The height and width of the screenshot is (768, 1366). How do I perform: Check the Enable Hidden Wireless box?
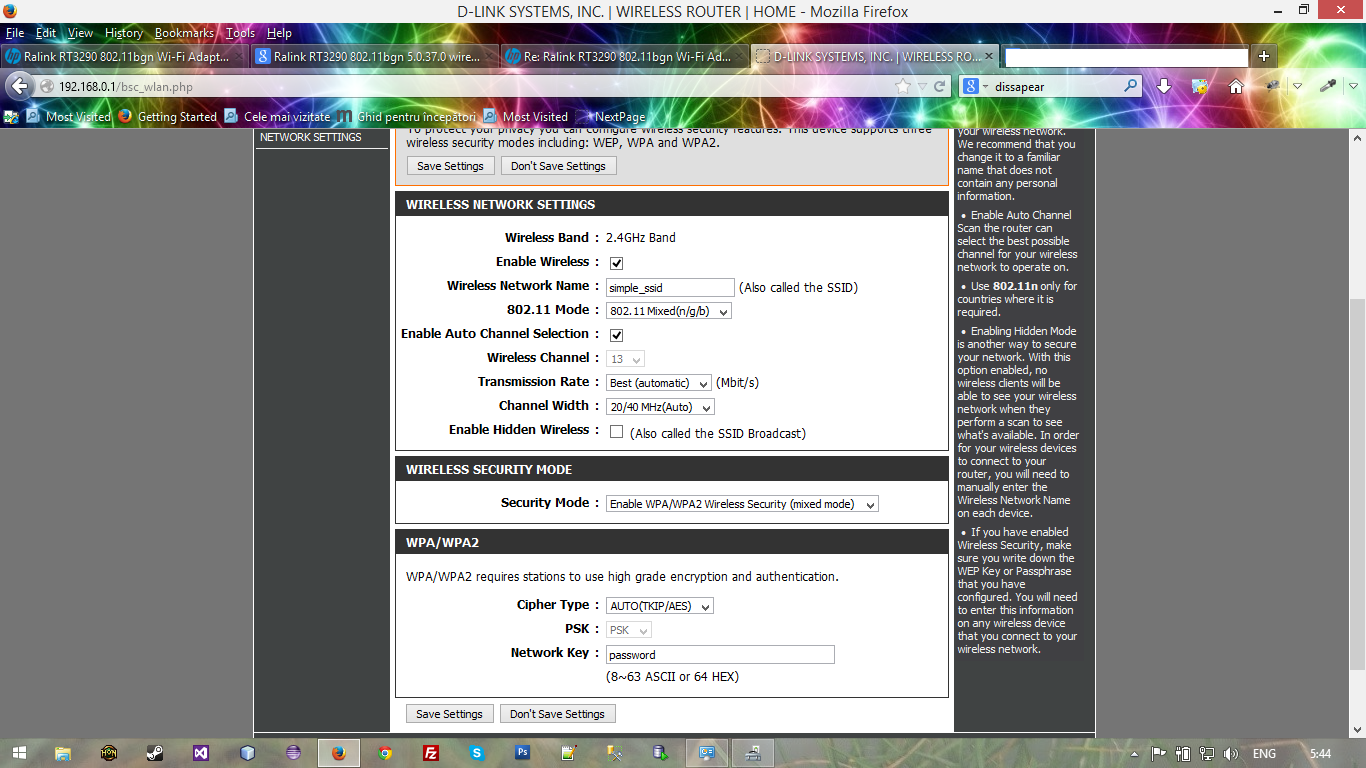click(x=616, y=432)
